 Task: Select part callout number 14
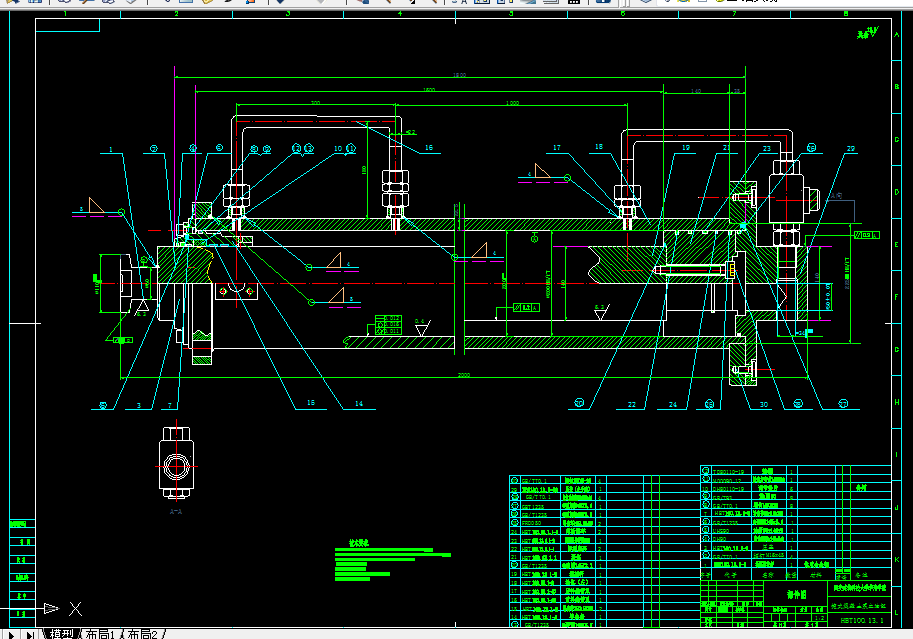pos(359,403)
